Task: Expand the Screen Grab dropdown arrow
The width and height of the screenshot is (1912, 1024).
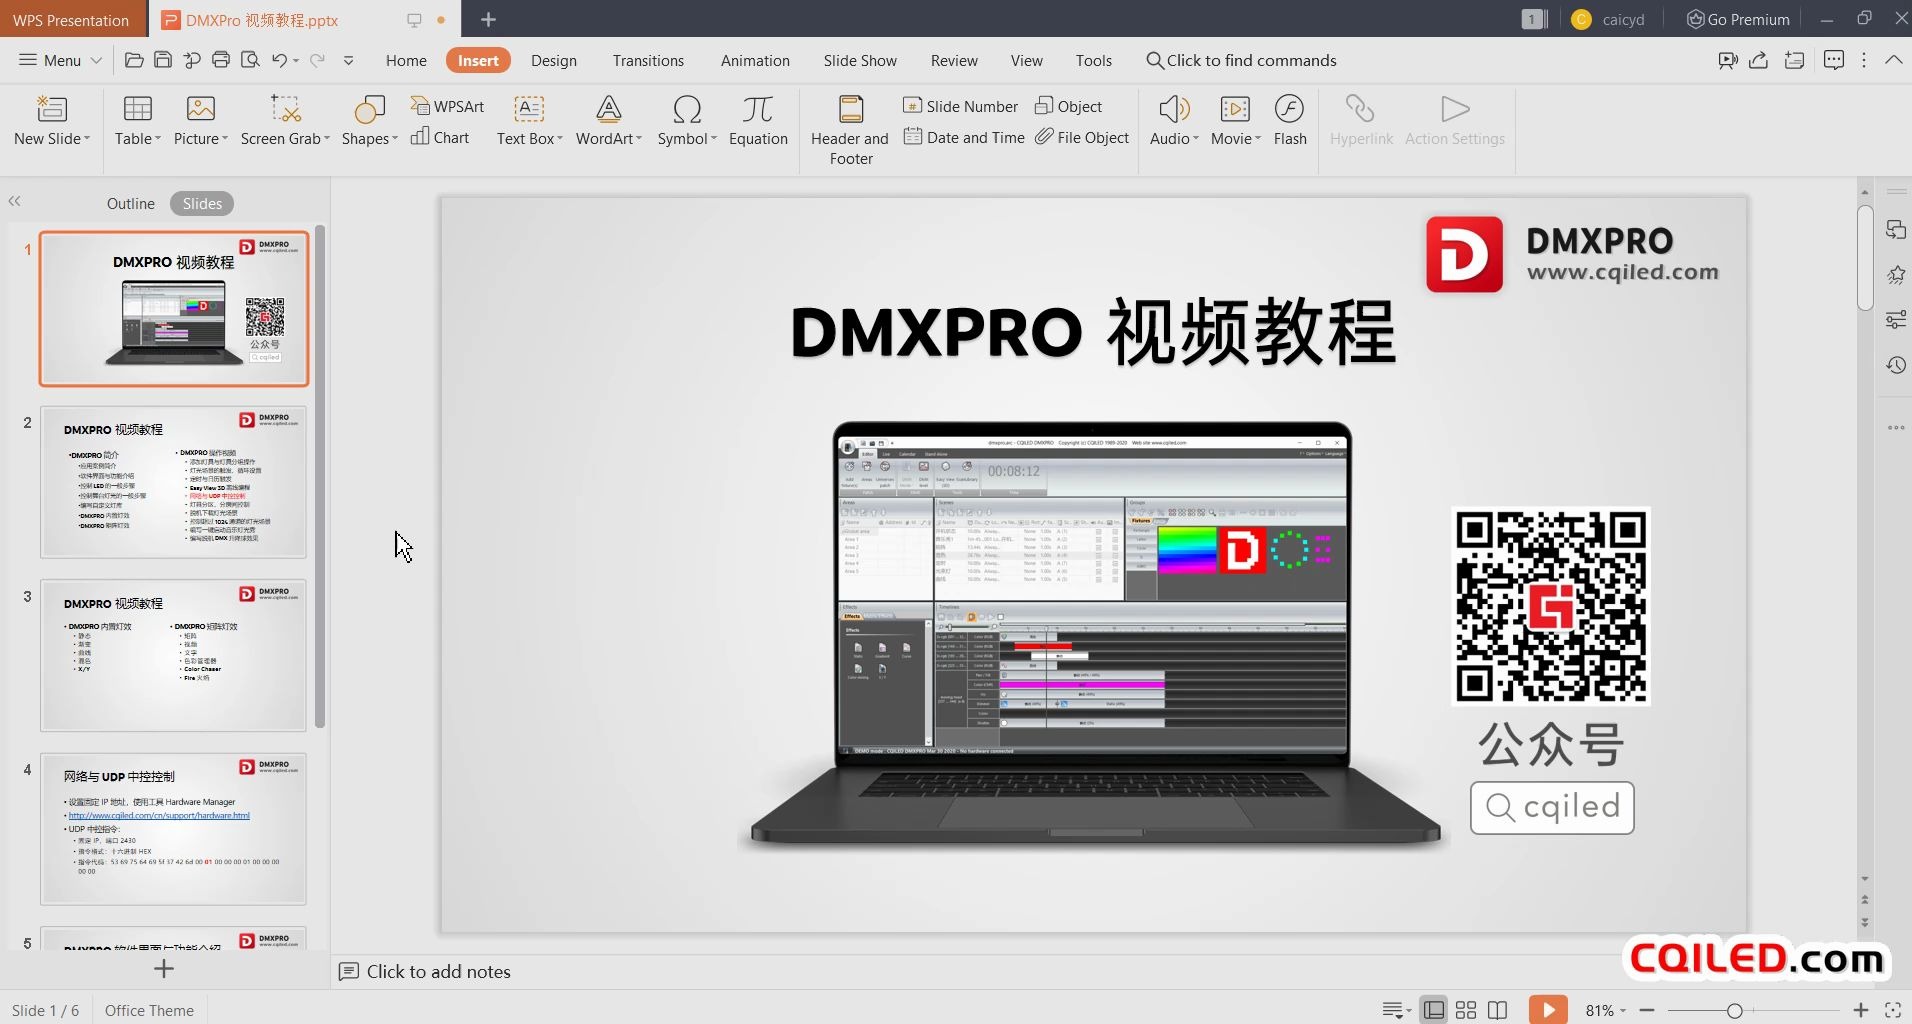Action: click(327, 139)
